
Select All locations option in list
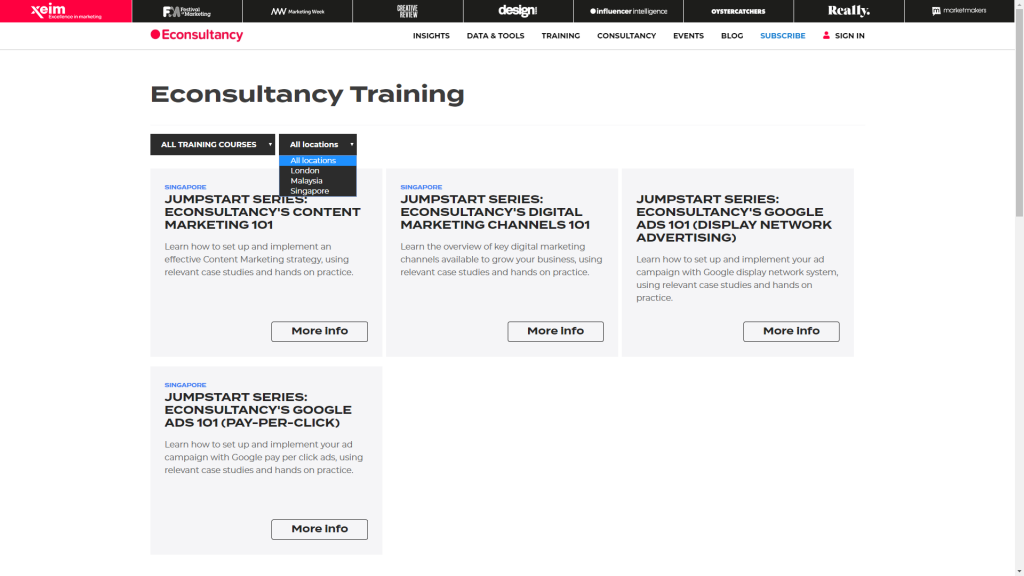[317, 161]
